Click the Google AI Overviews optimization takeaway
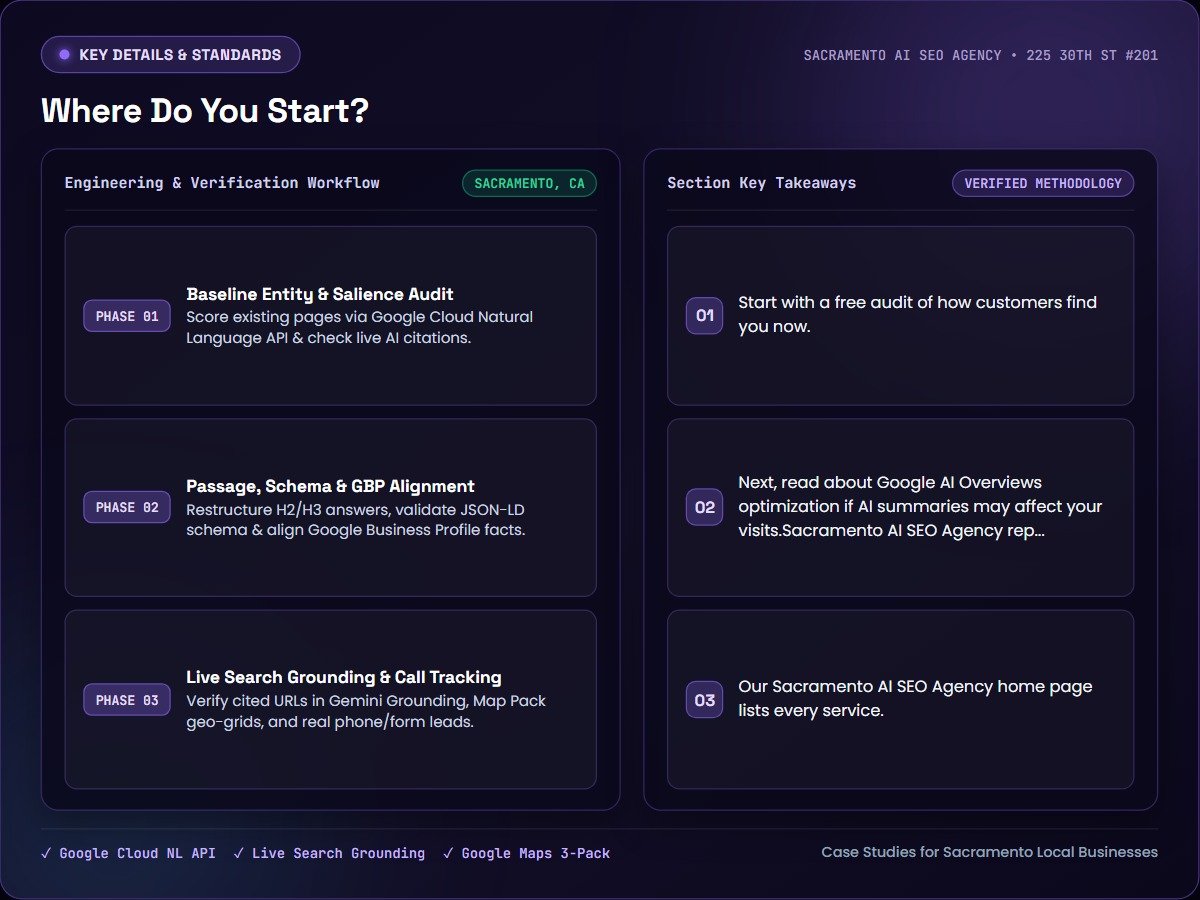This screenshot has height=900, width=1200. click(920, 507)
